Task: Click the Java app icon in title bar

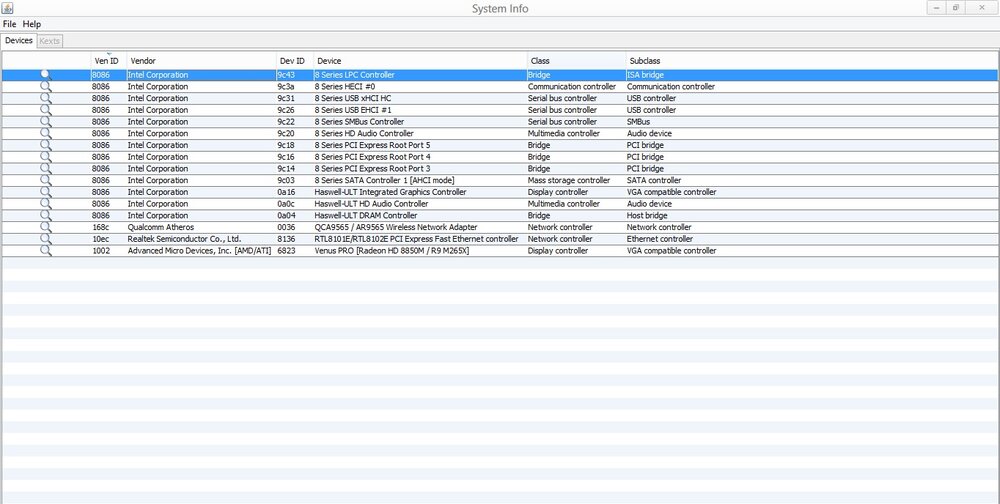Action: pyautogui.click(x=7, y=8)
